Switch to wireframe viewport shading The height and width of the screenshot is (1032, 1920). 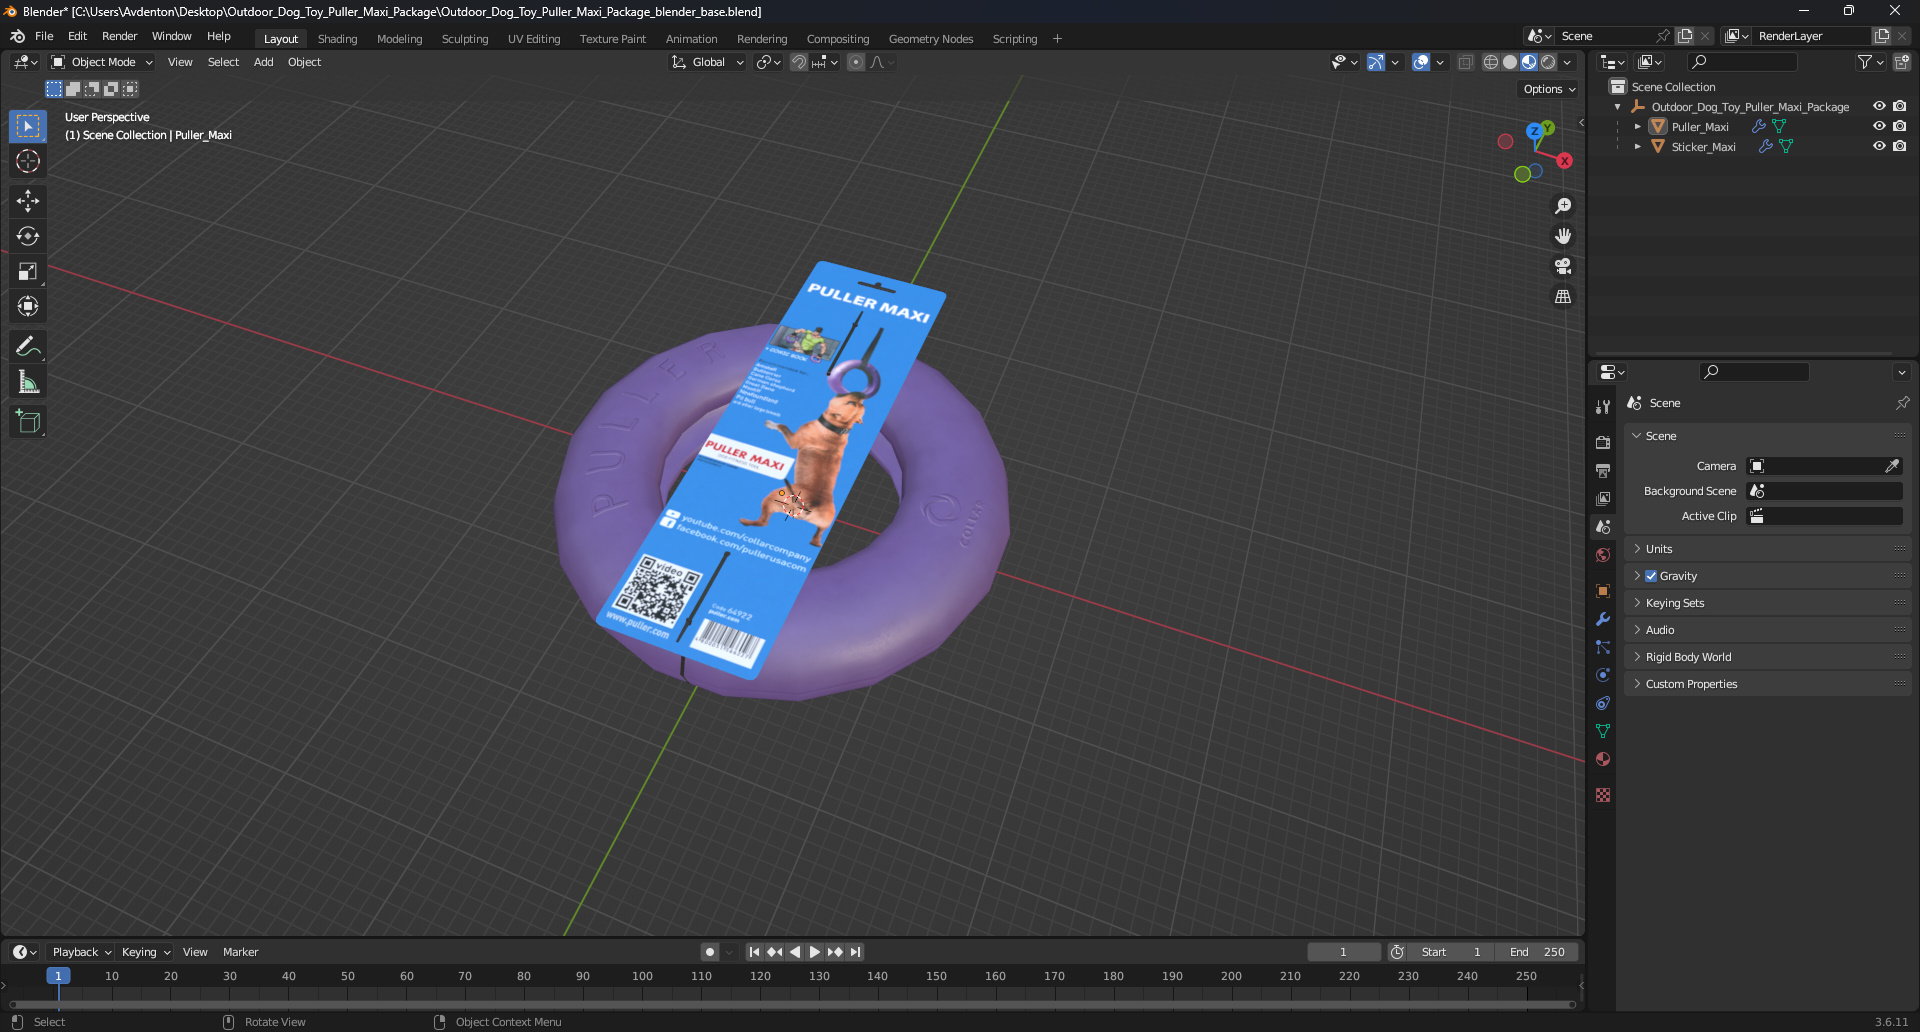[1491, 62]
